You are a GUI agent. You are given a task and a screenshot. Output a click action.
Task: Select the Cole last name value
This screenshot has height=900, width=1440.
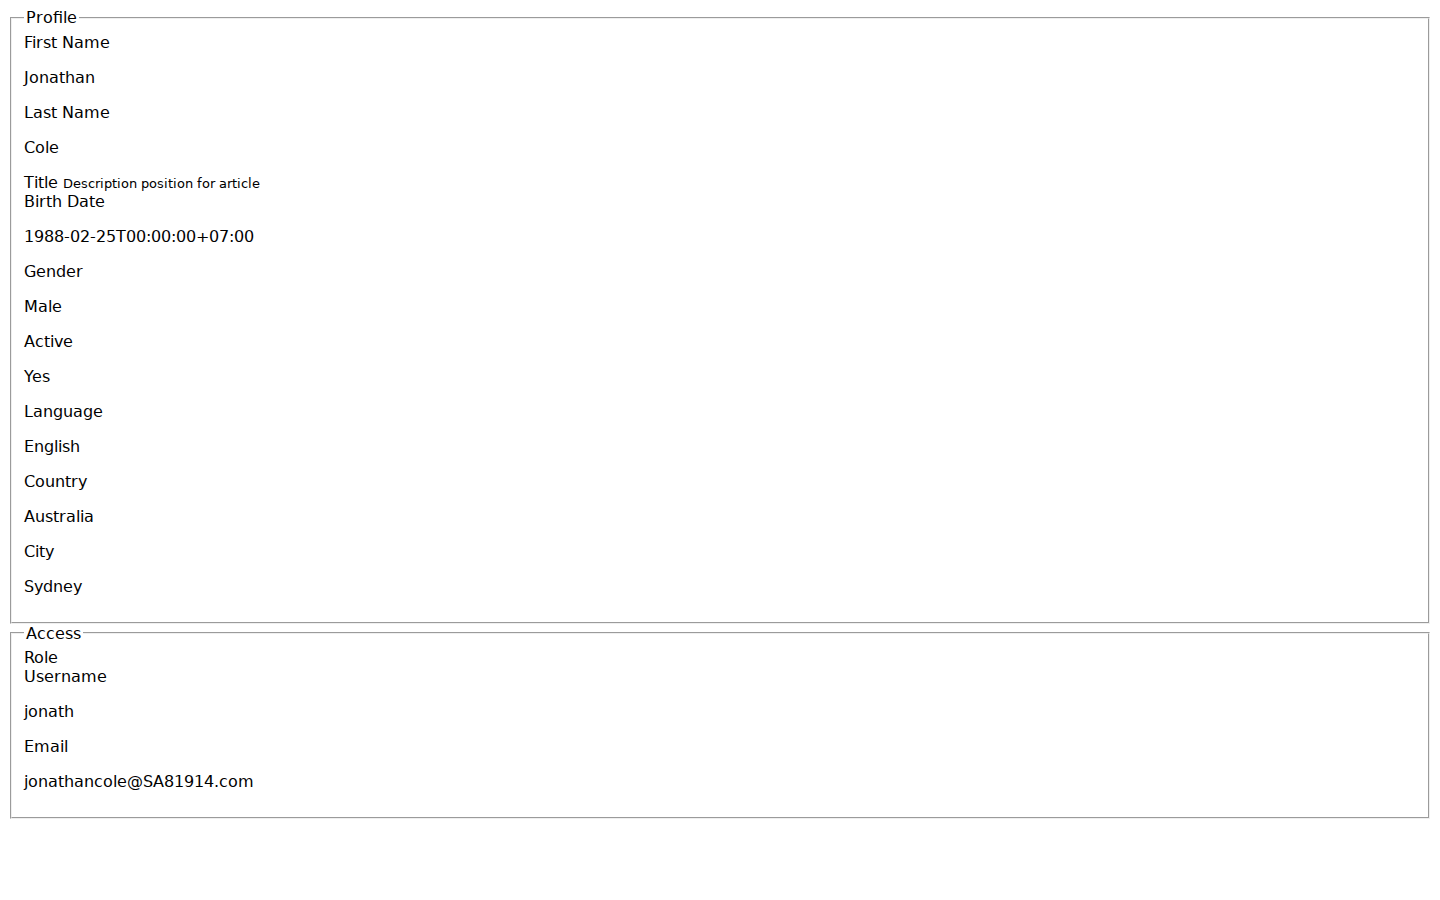point(41,147)
